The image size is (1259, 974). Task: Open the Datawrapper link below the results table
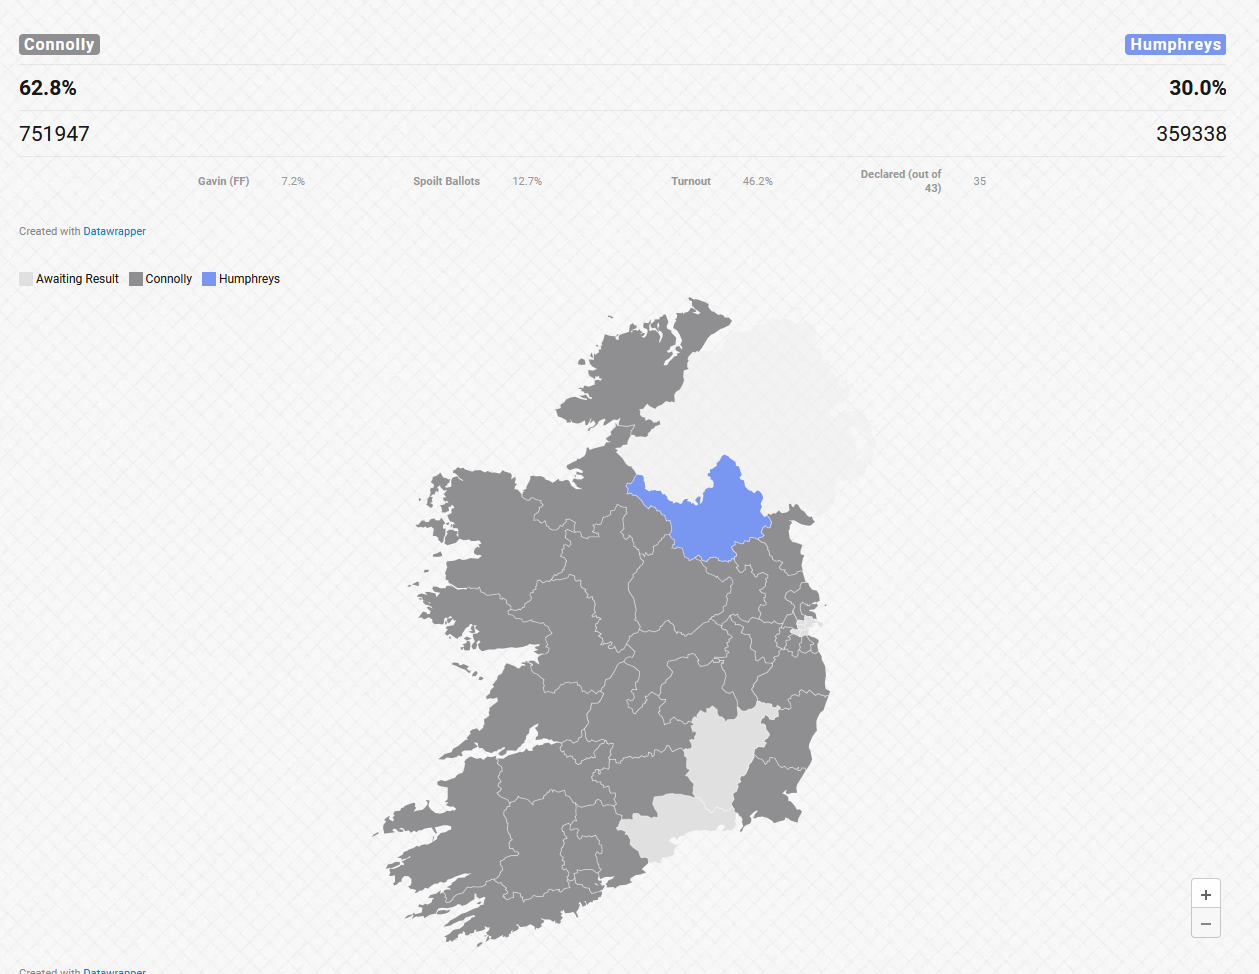[114, 231]
